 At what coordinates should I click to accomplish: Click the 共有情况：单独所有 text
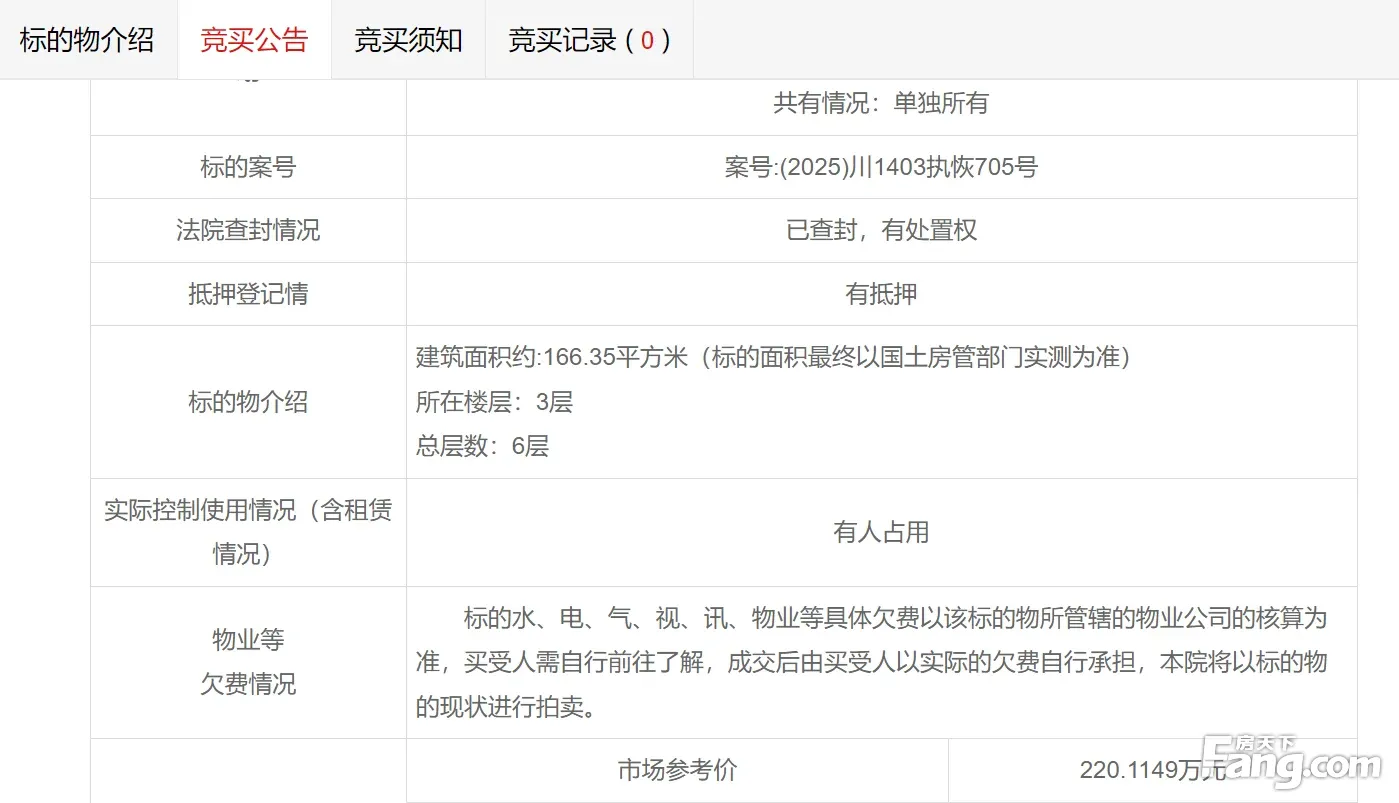pyautogui.click(x=880, y=103)
